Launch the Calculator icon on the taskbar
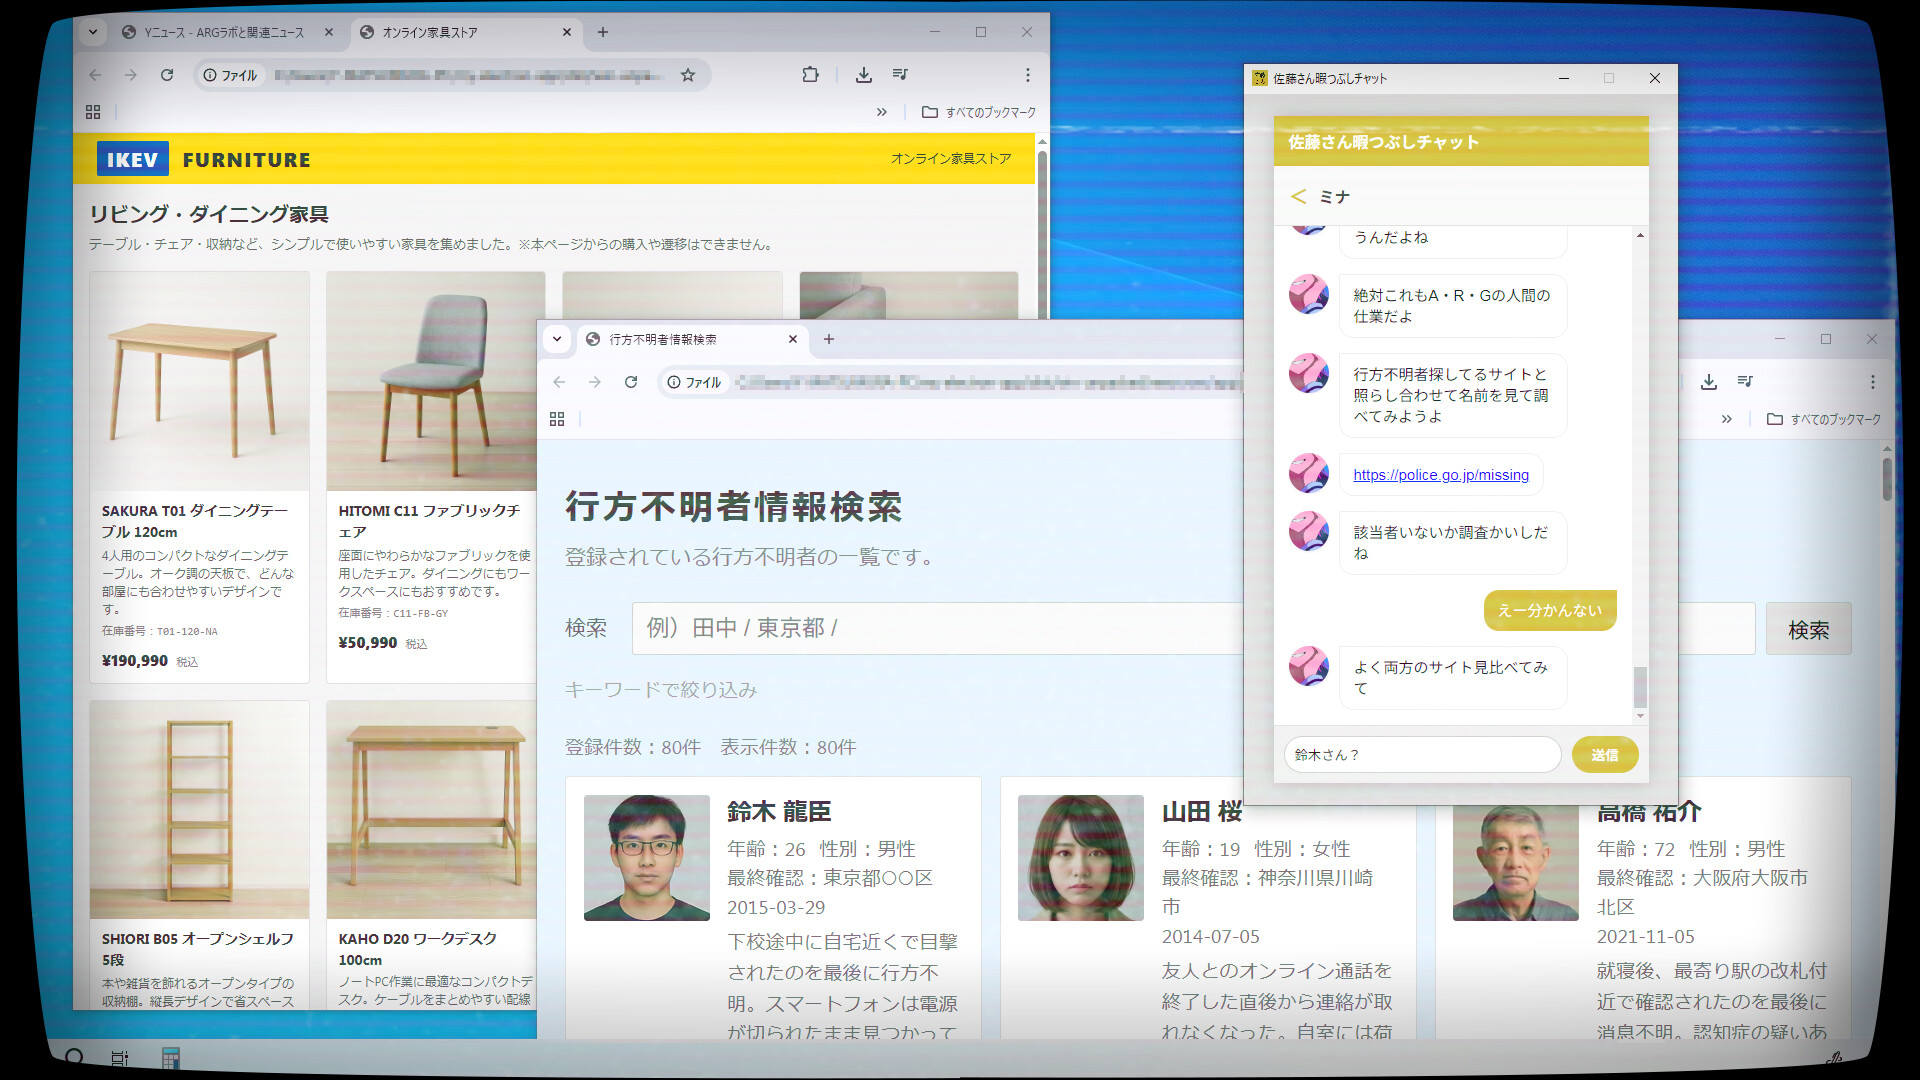The image size is (1920, 1080). tap(170, 1058)
